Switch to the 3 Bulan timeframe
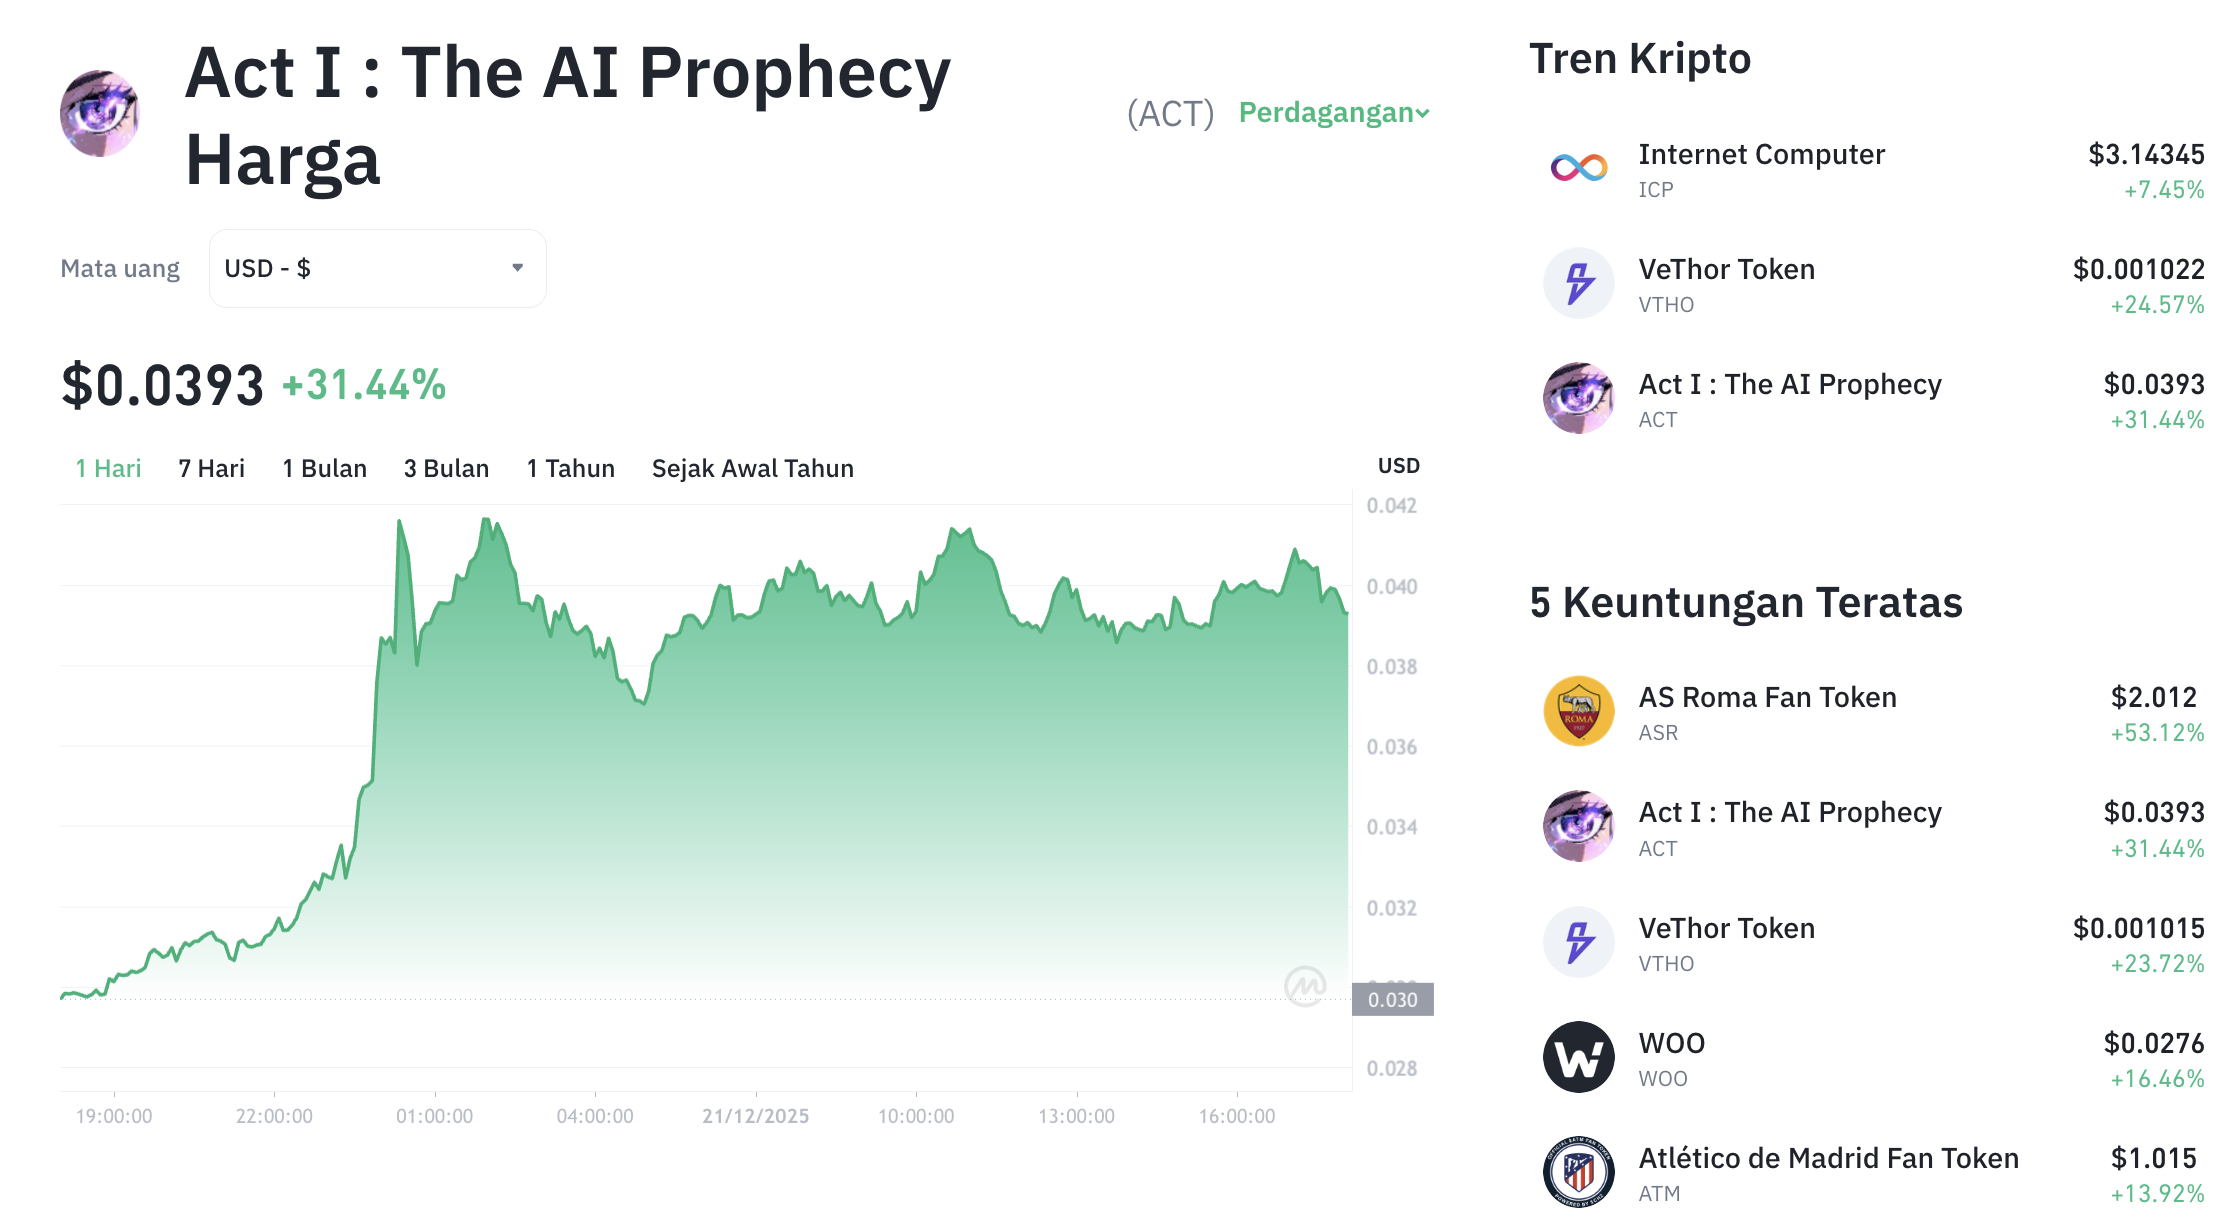2214x1222 pixels. (x=446, y=467)
